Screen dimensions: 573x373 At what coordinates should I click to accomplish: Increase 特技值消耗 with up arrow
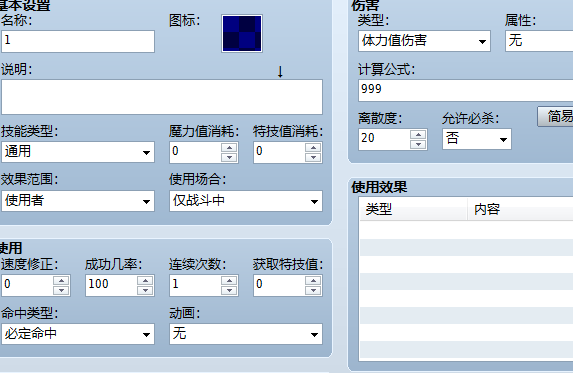click(313, 148)
